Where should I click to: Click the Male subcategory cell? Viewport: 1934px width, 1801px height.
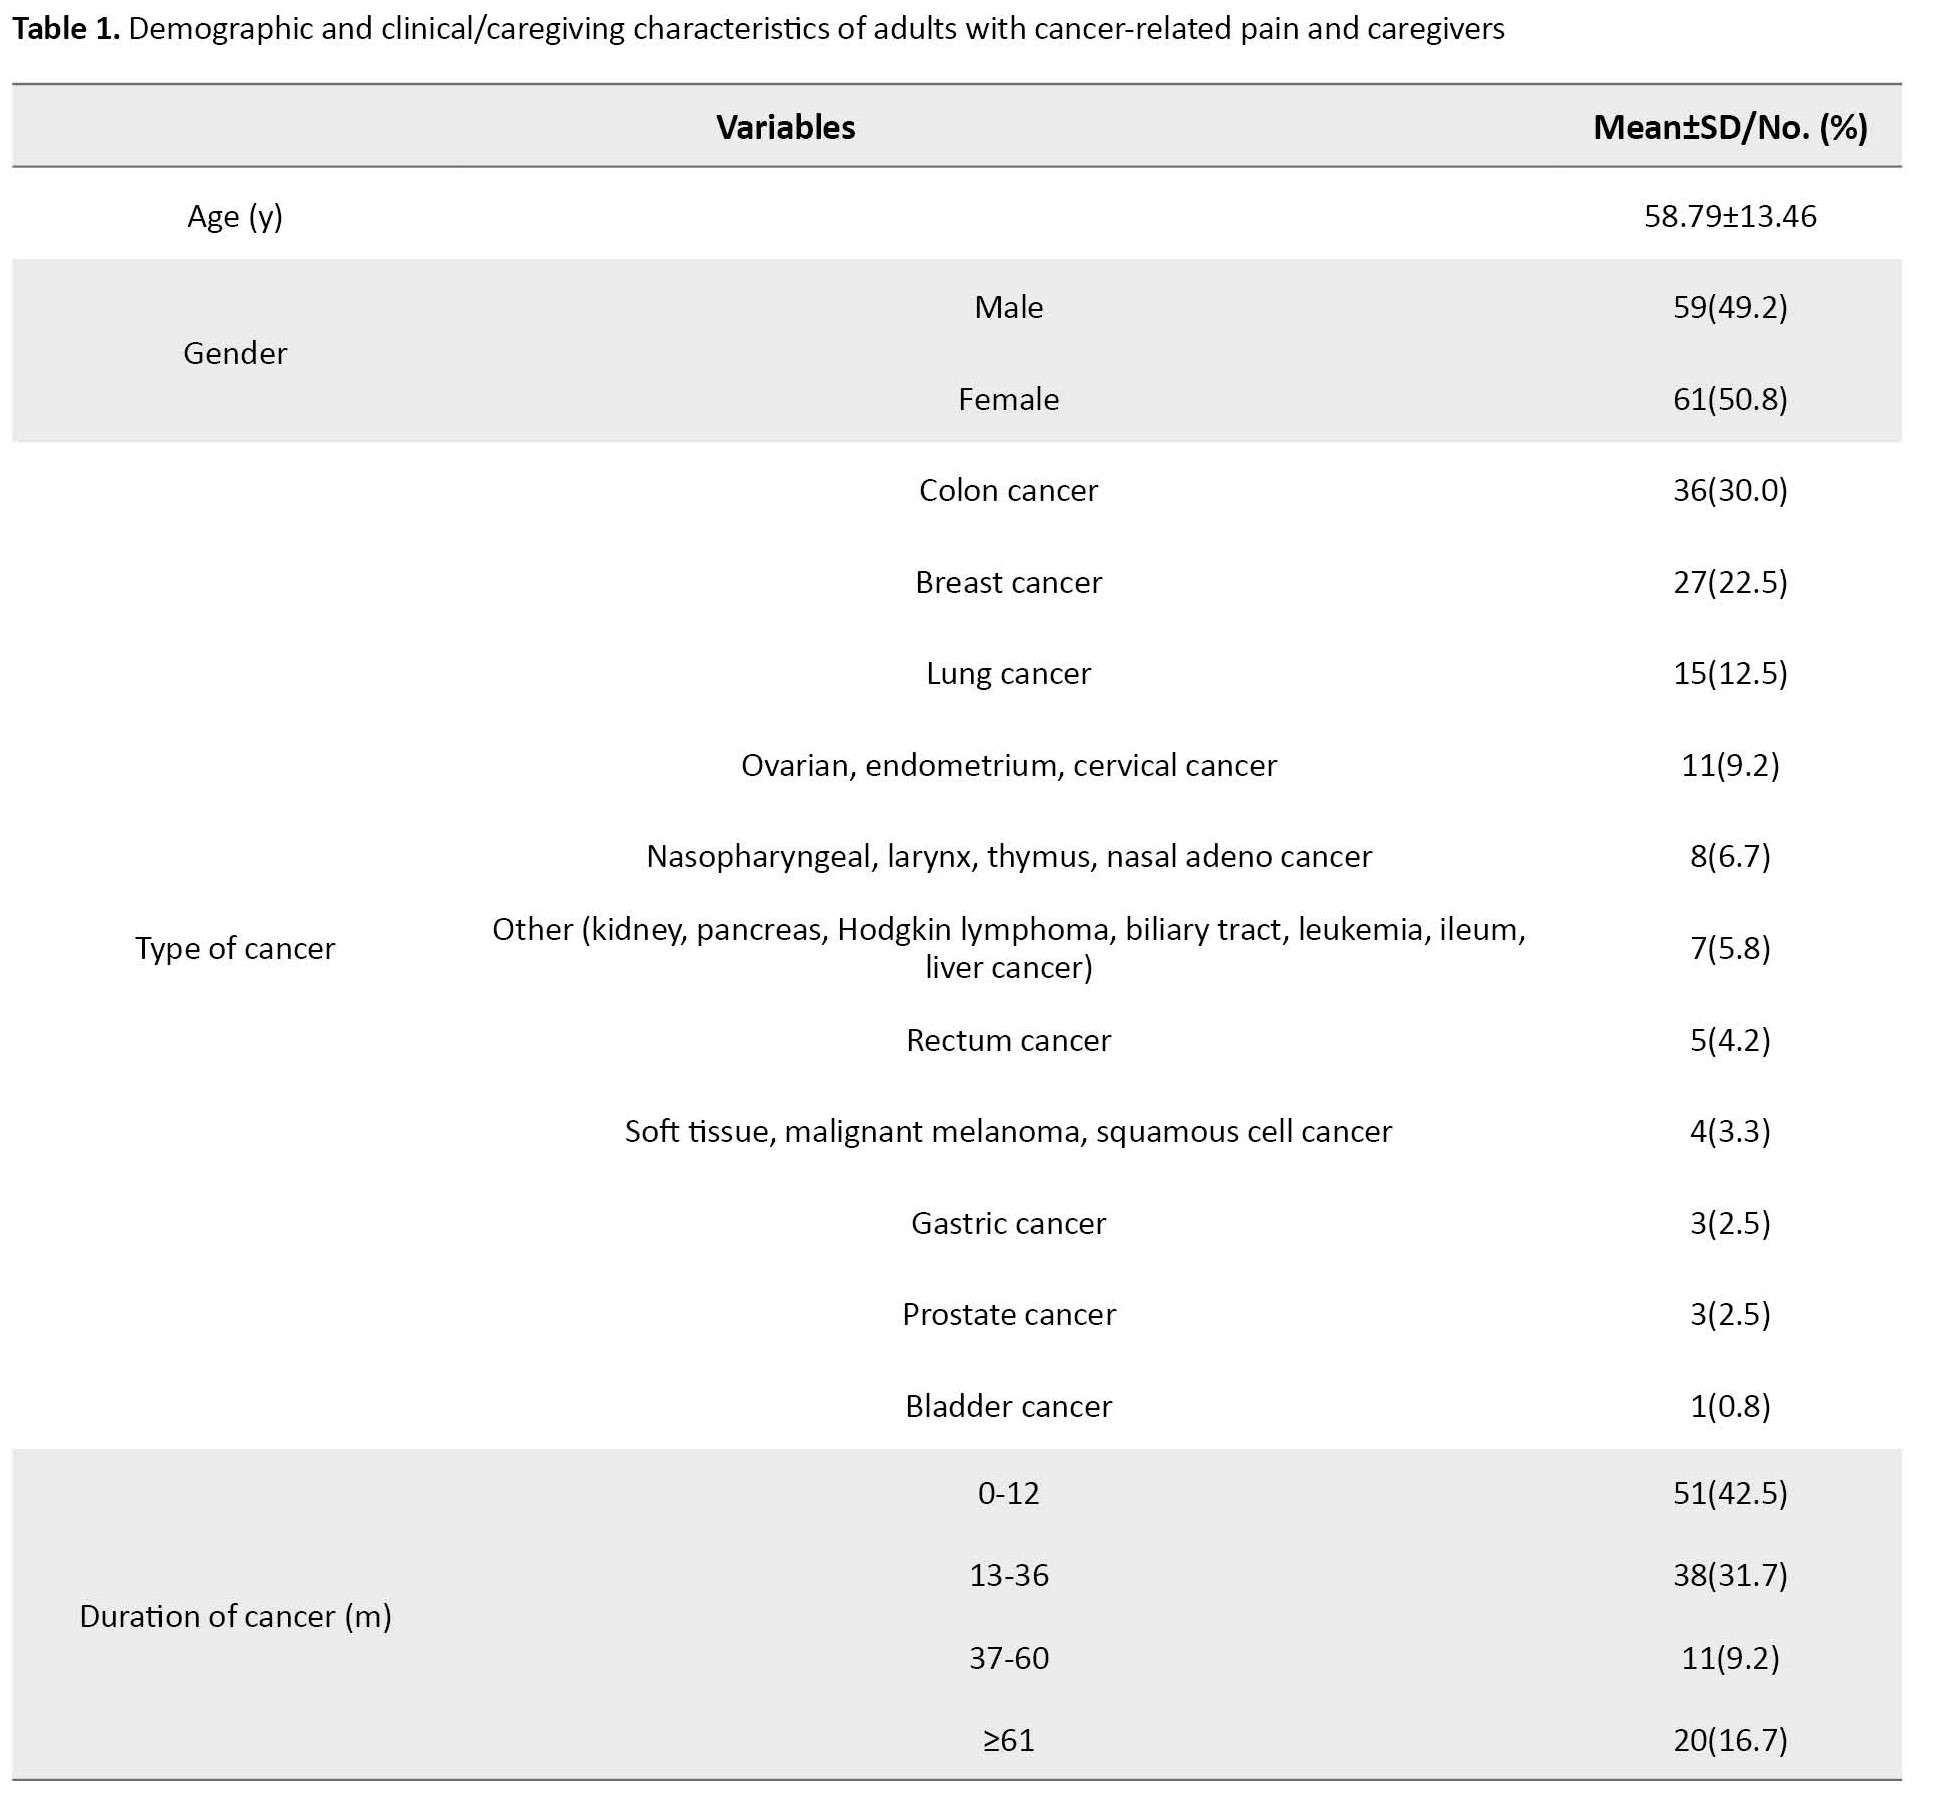(1008, 307)
